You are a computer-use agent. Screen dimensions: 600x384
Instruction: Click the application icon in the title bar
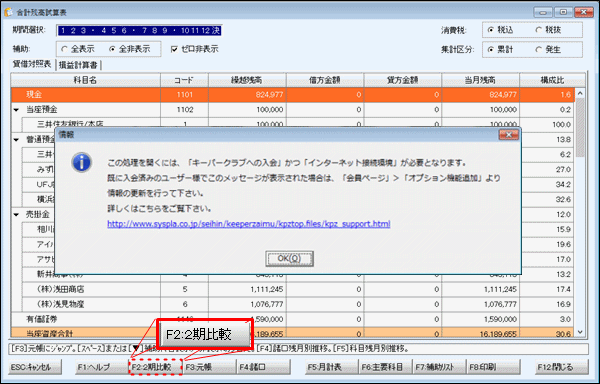[x=8, y=12]
